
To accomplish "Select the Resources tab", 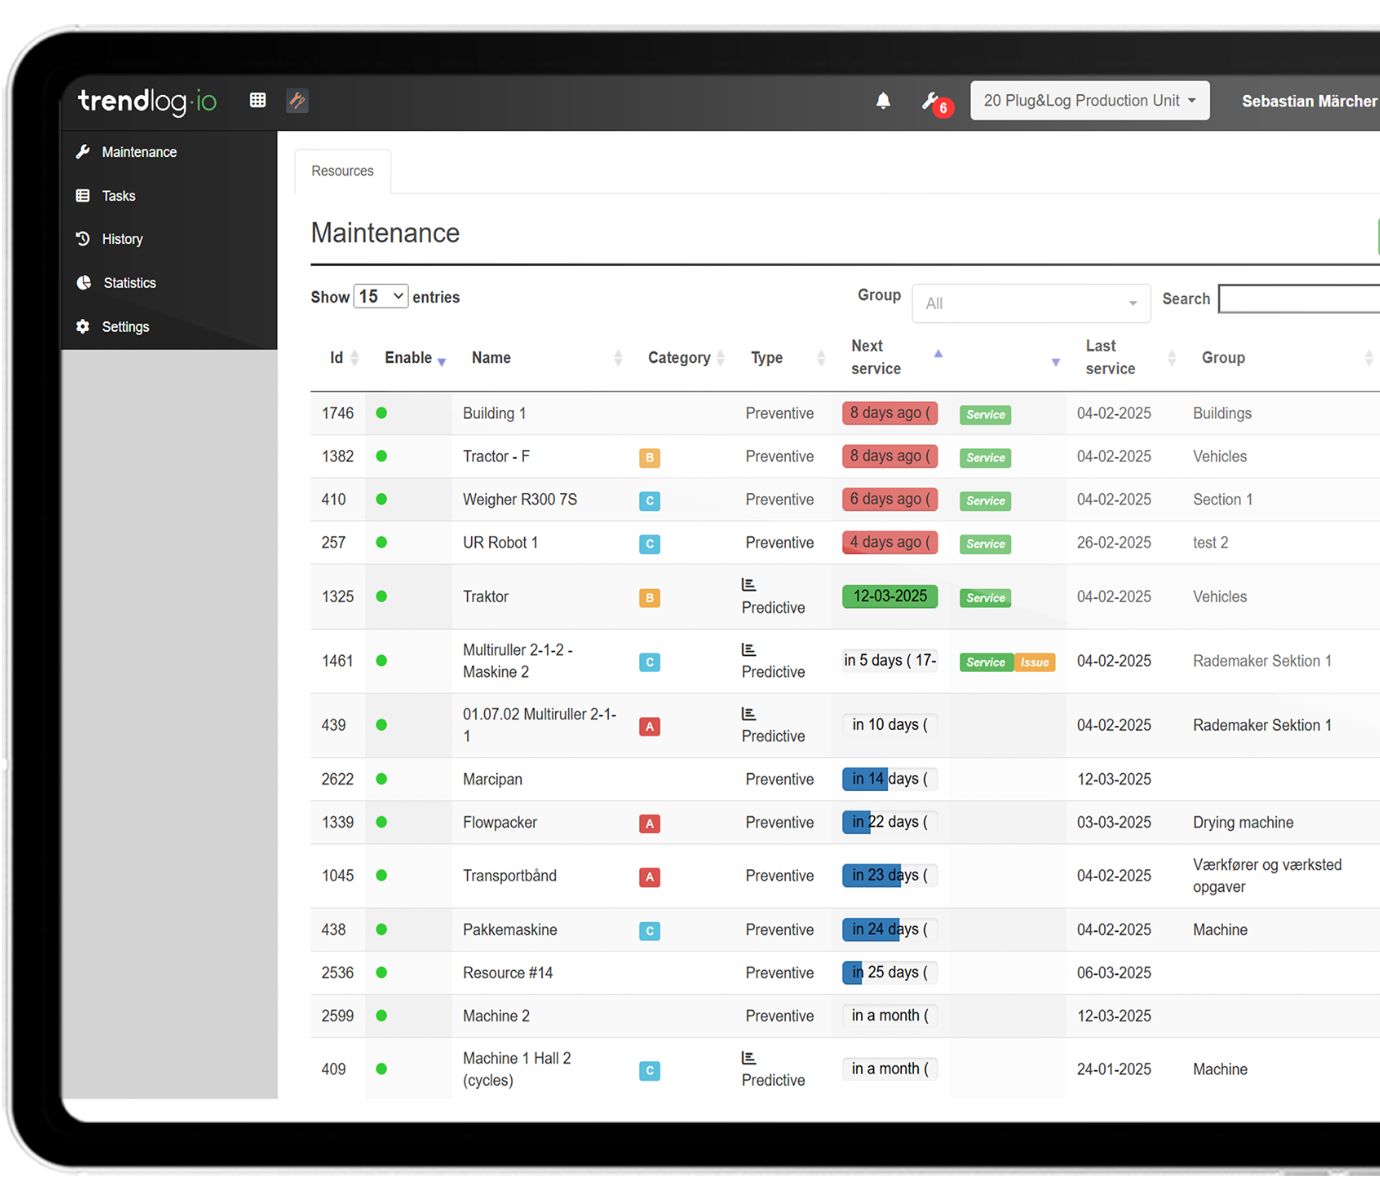I will click(x=343, y=171).
